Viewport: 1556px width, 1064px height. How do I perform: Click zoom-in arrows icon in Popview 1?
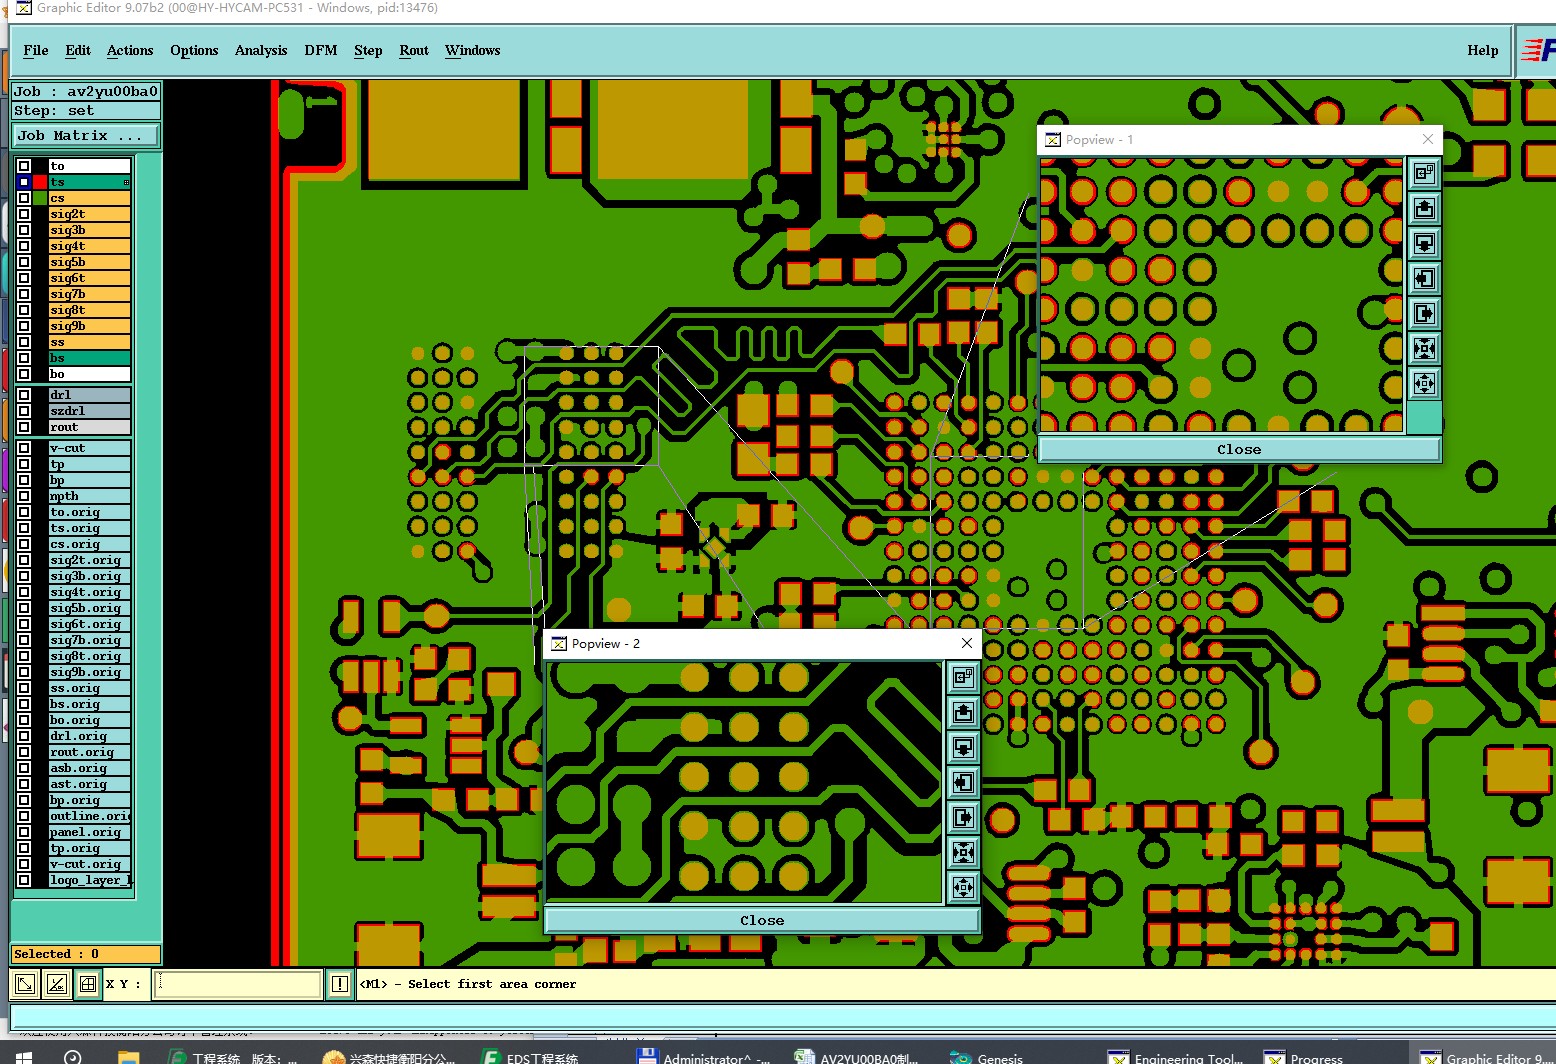1424,348
